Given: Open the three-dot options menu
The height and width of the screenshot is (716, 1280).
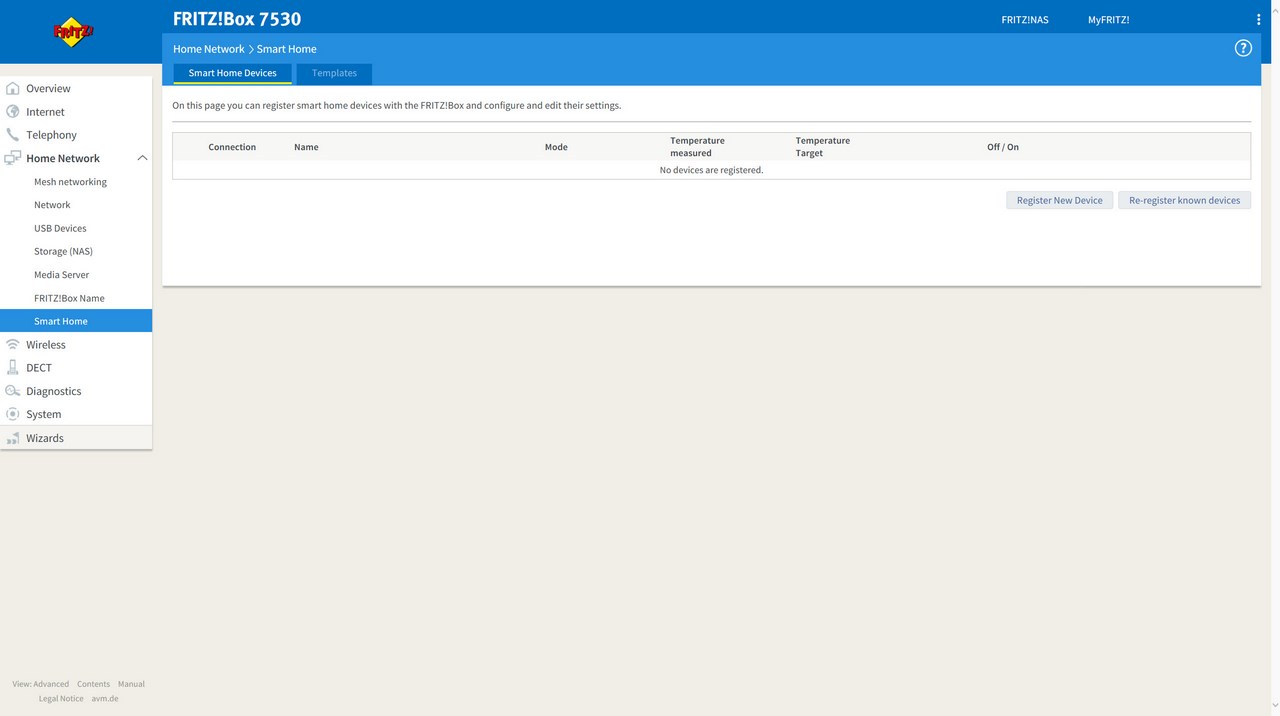Looking at the screenshot, I should [1258, 20].
